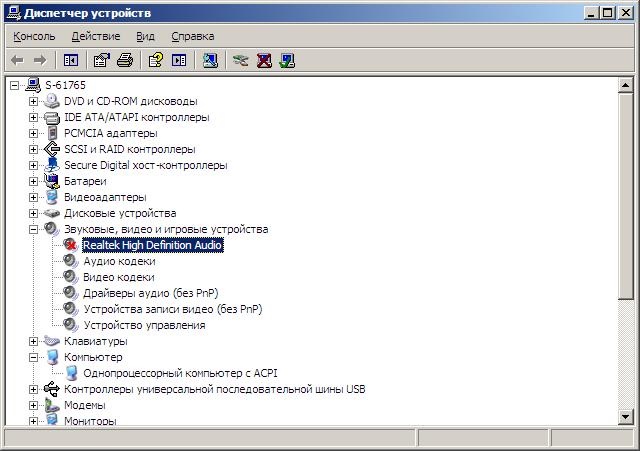This screenshot has width=640, height=451.
Task: Click the IDE ATA/ATAPI controller icon
Action: point(52,118)
